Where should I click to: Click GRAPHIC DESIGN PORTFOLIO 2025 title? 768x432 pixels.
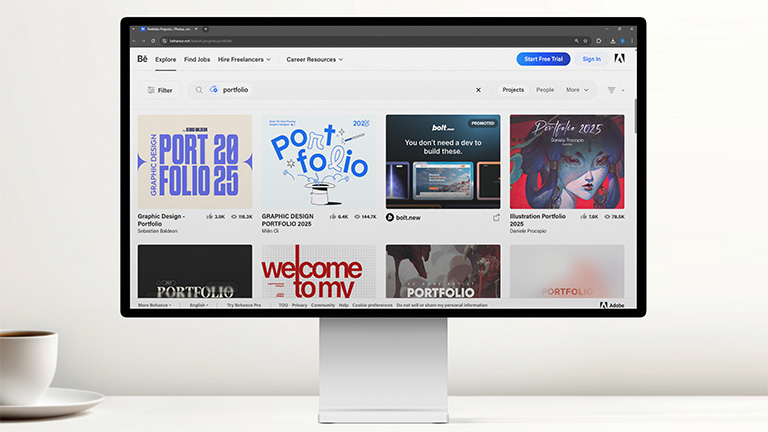(288, 220)
